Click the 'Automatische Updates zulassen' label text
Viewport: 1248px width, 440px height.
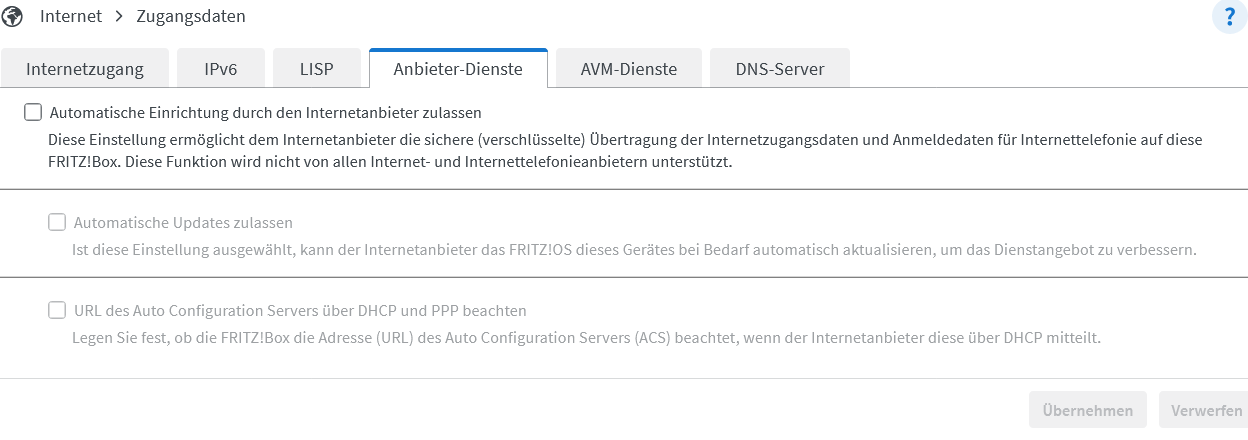pyautogui.click(x=183, y=223)
